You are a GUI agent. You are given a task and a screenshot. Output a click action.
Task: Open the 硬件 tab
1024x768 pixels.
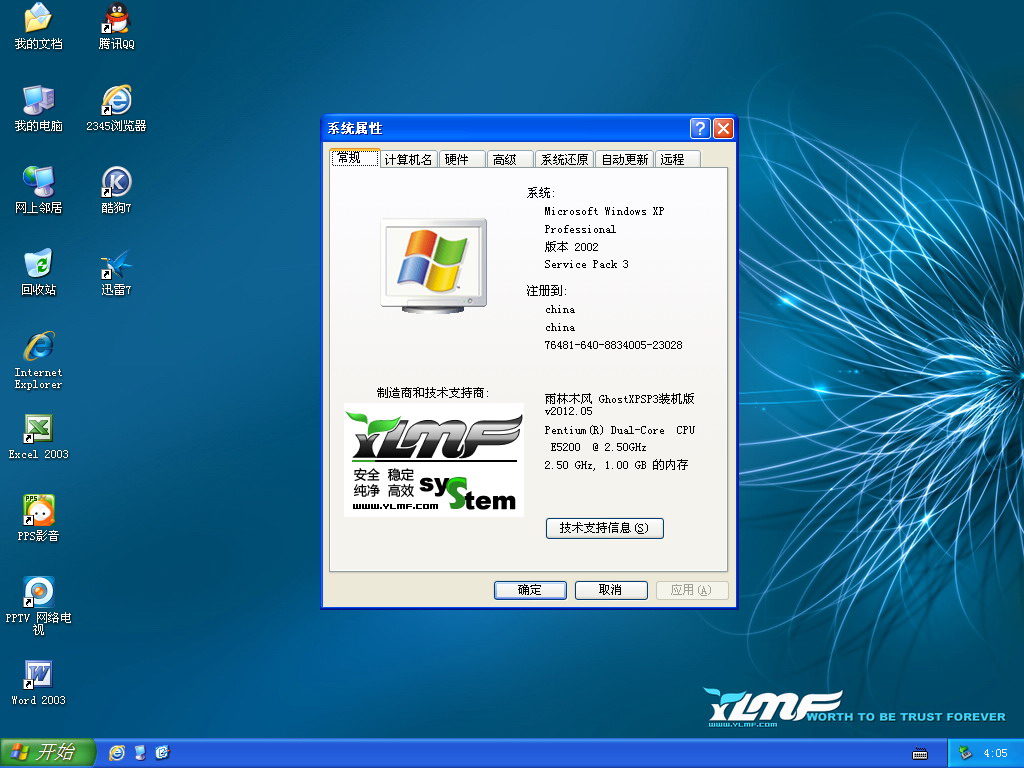pyautogui.click(x=457, y=160)
